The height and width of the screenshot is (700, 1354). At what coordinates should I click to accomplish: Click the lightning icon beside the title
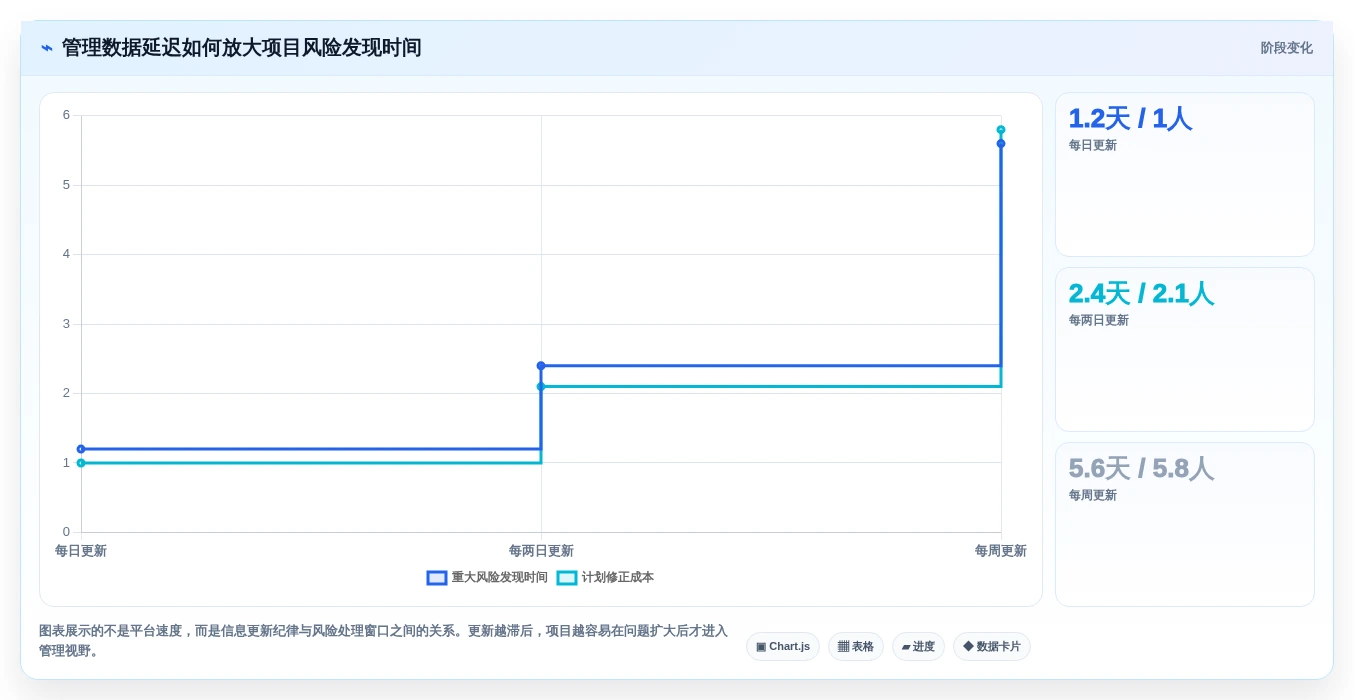[x=47, y=48]
